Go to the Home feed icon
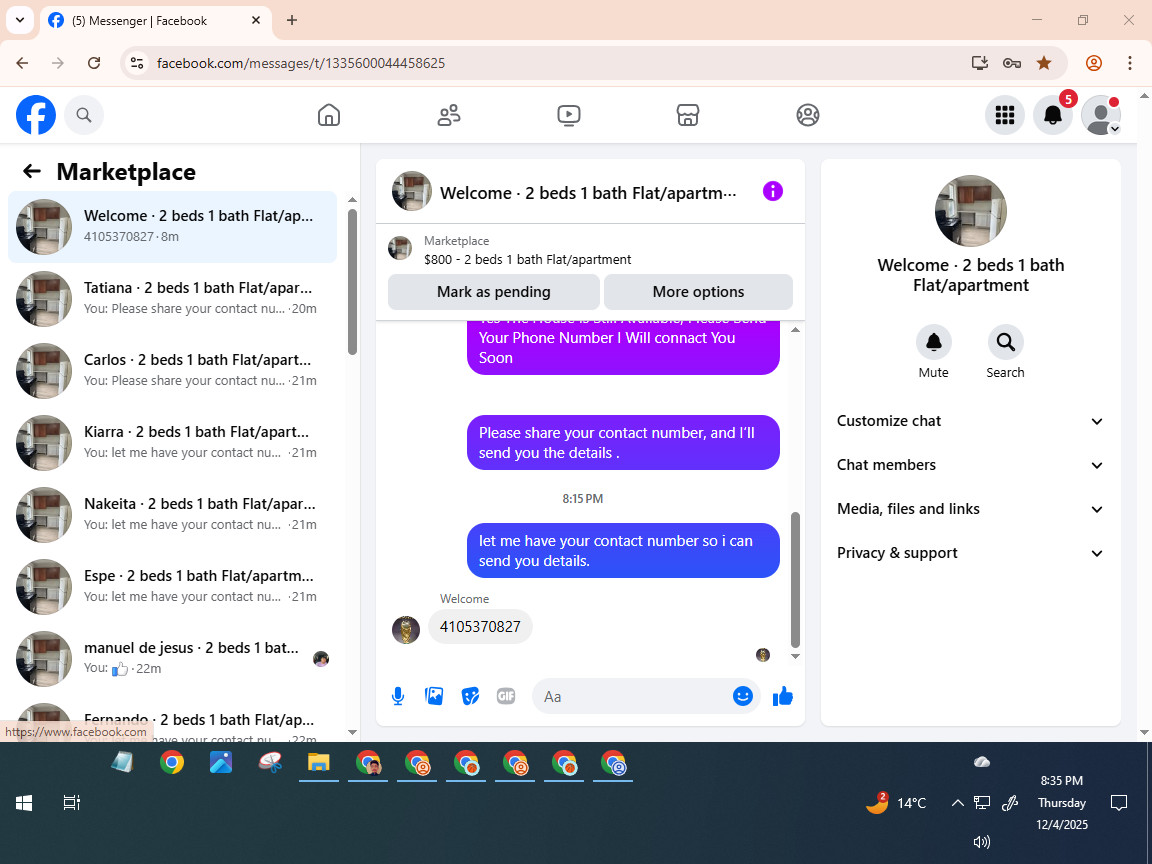Viewport: 1152px width, 864px height. tap(328, 115)
